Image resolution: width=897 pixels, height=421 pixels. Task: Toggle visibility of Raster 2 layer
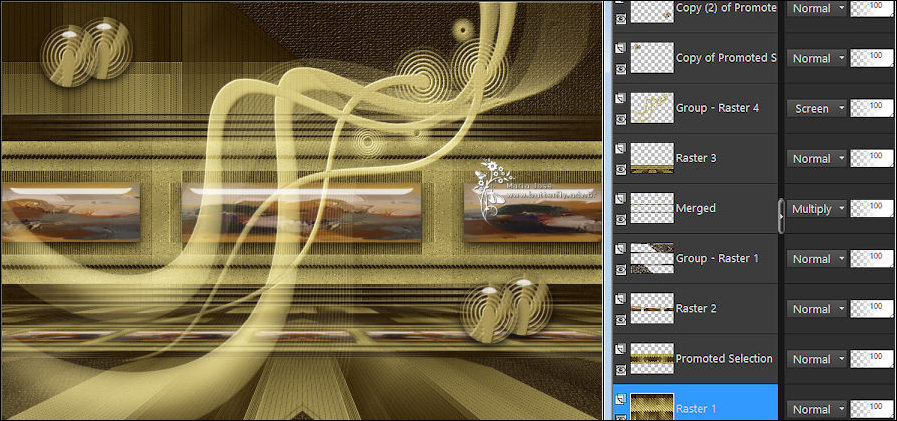[620, 319]
